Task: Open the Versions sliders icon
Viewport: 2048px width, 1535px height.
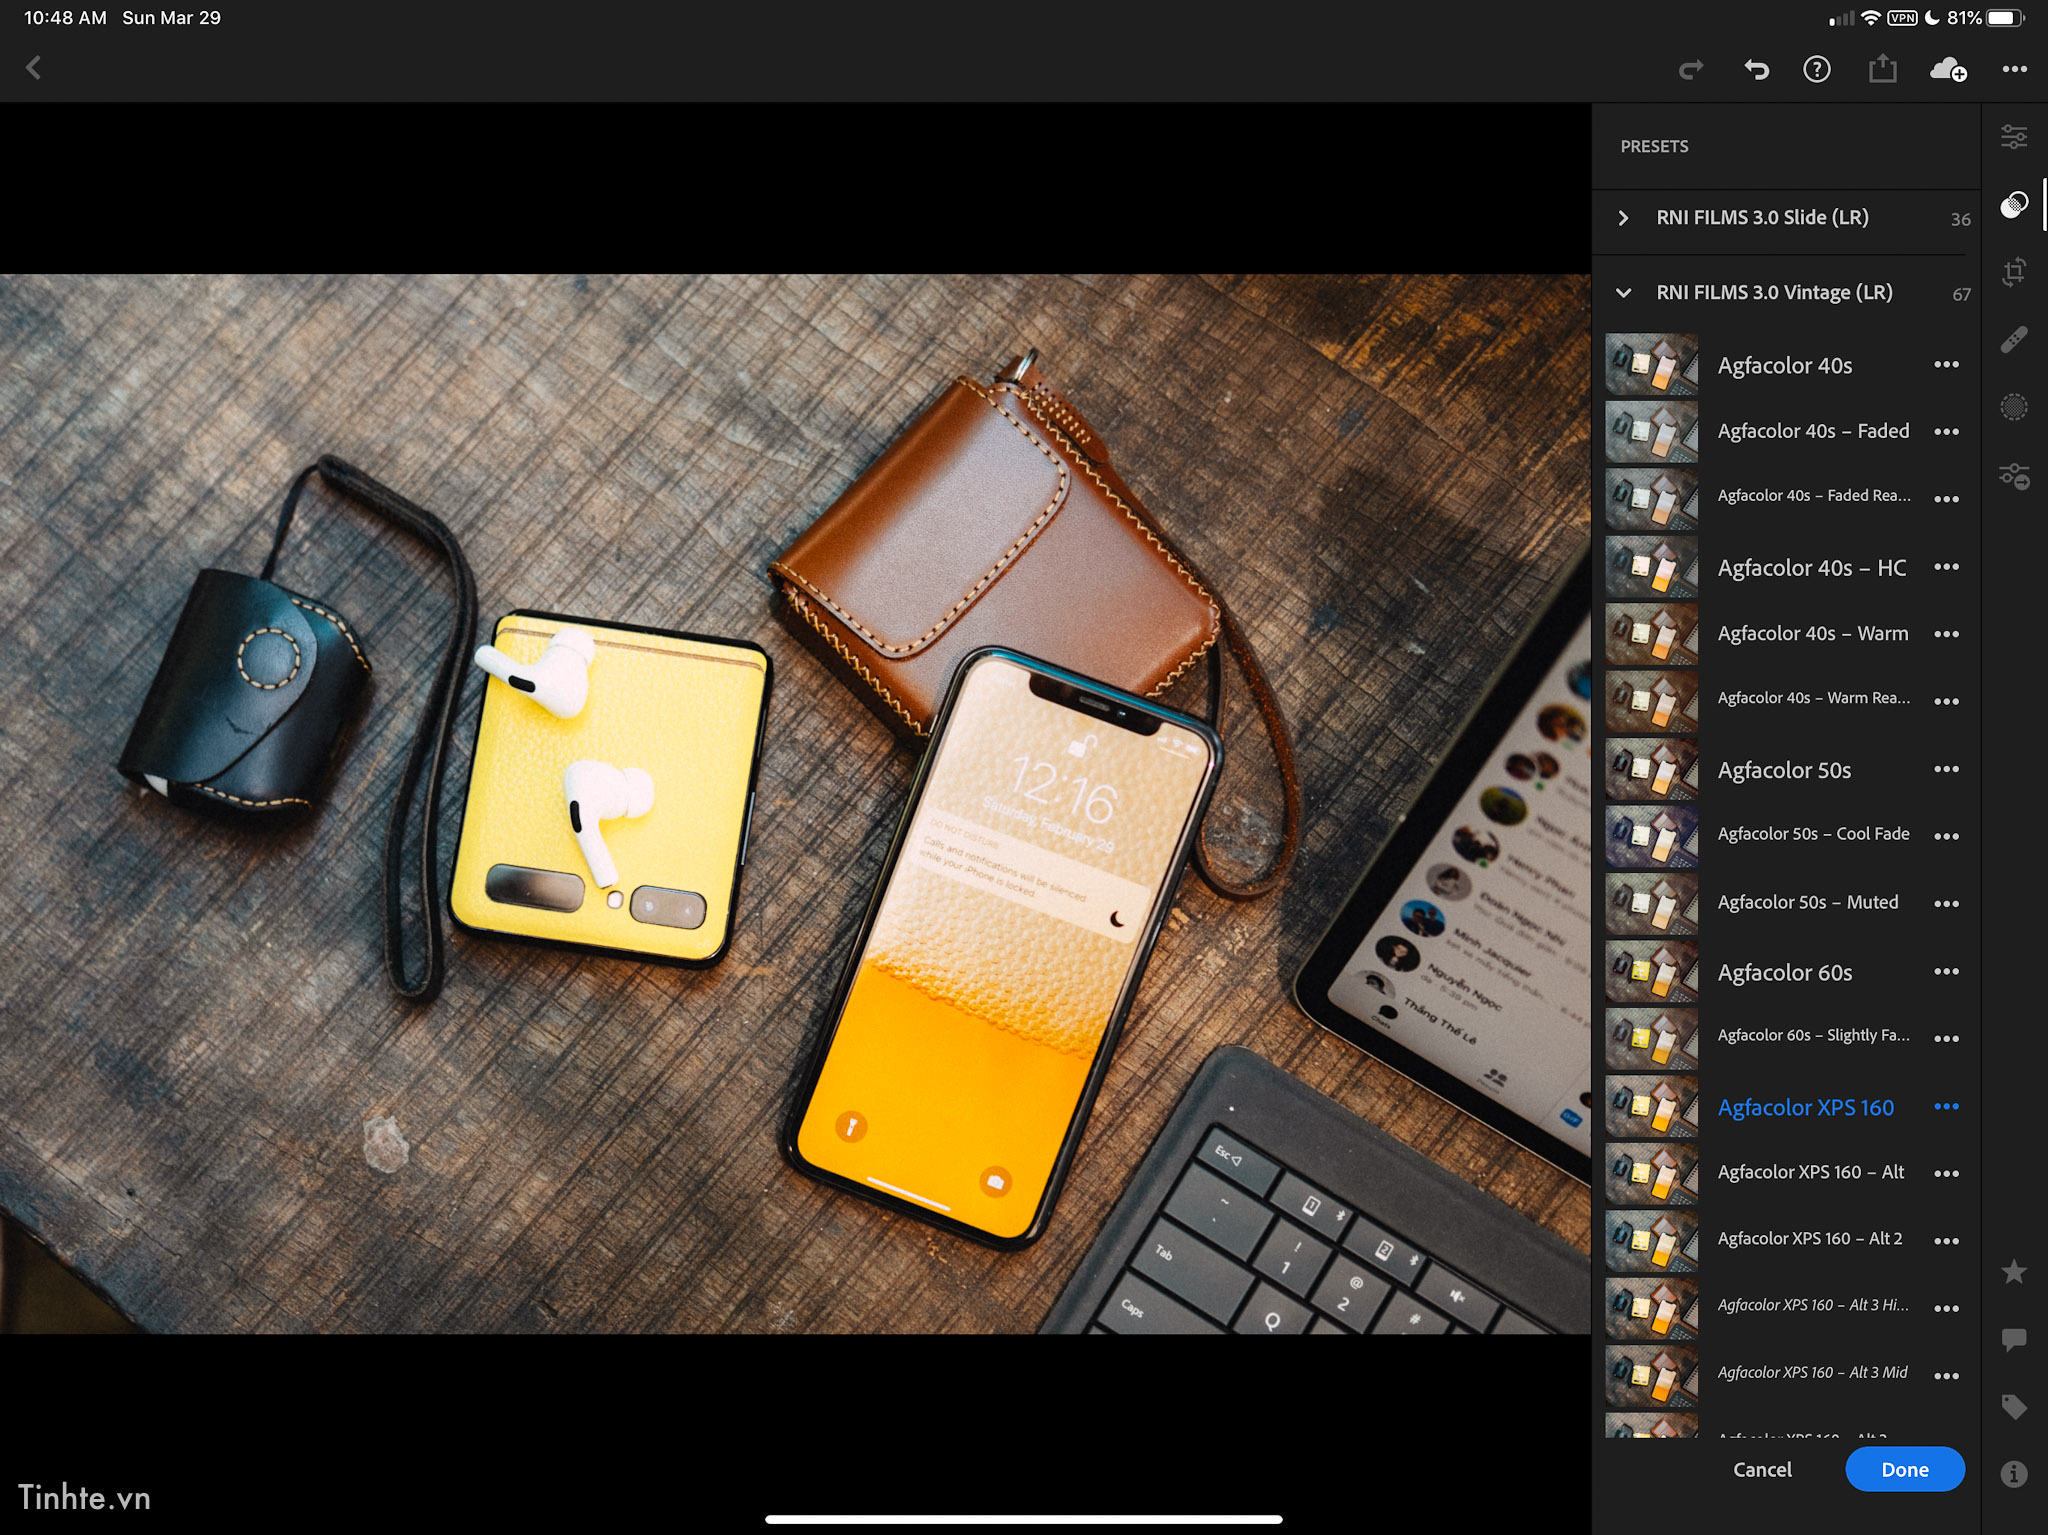Action: point(2014,476)
